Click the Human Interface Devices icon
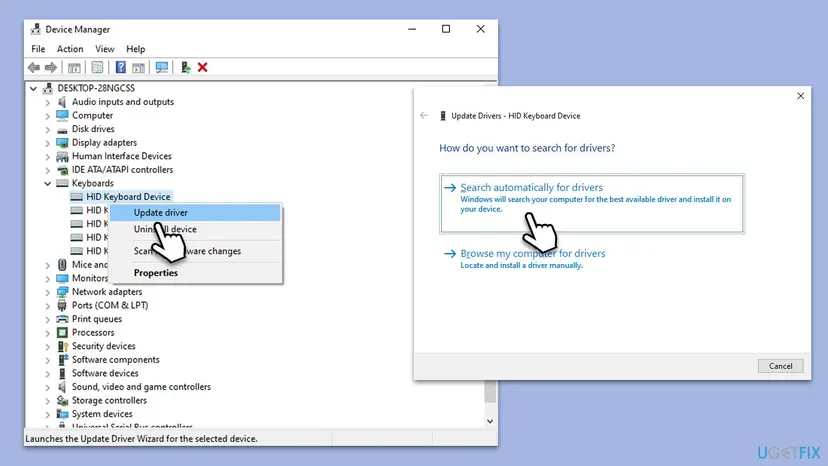This screenshot has width=828, height=466. [x=62, y=156]
